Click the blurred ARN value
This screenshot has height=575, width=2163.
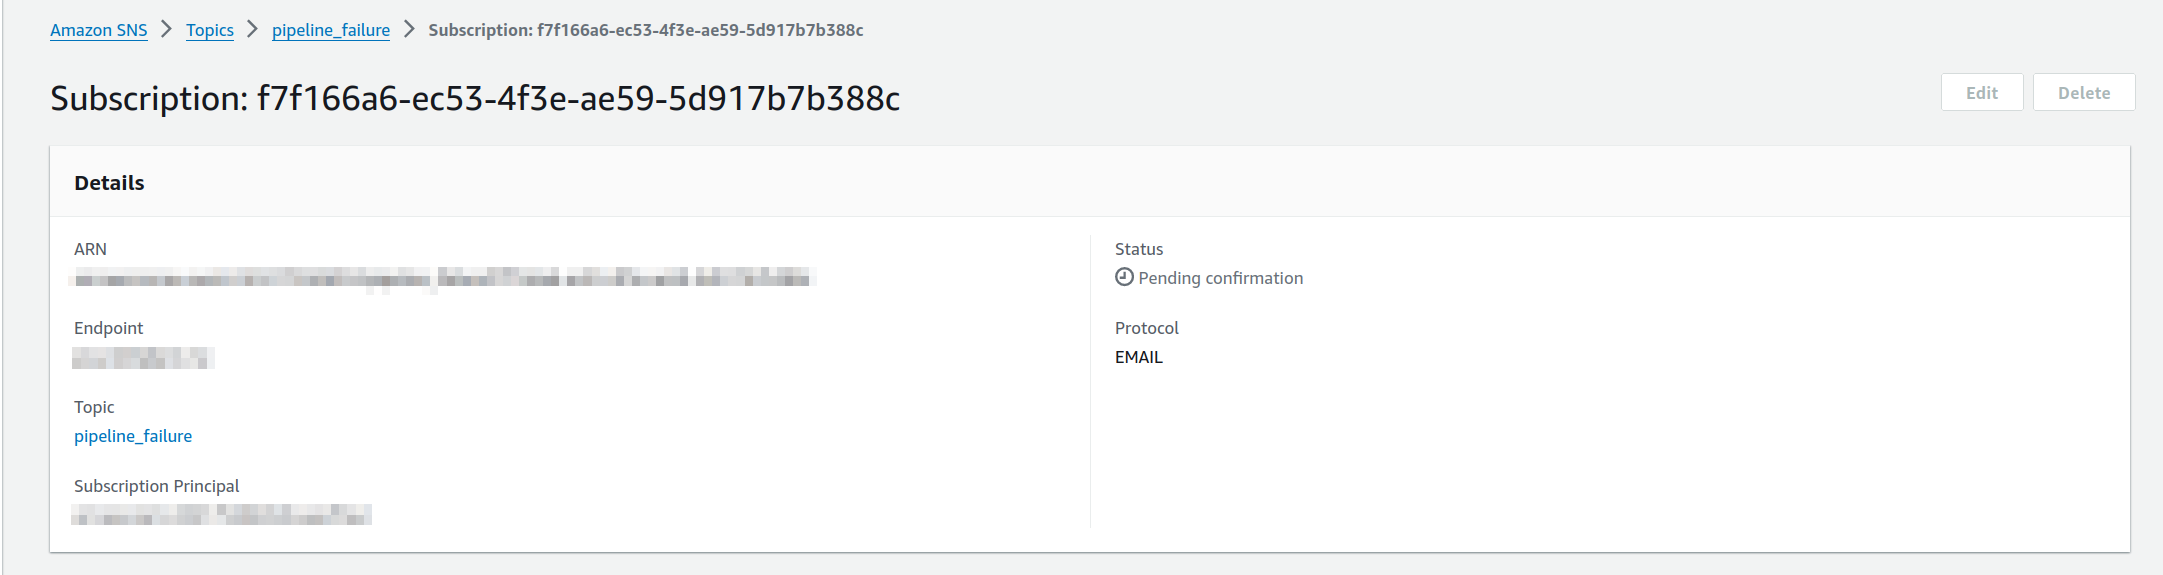coord(443,278)
